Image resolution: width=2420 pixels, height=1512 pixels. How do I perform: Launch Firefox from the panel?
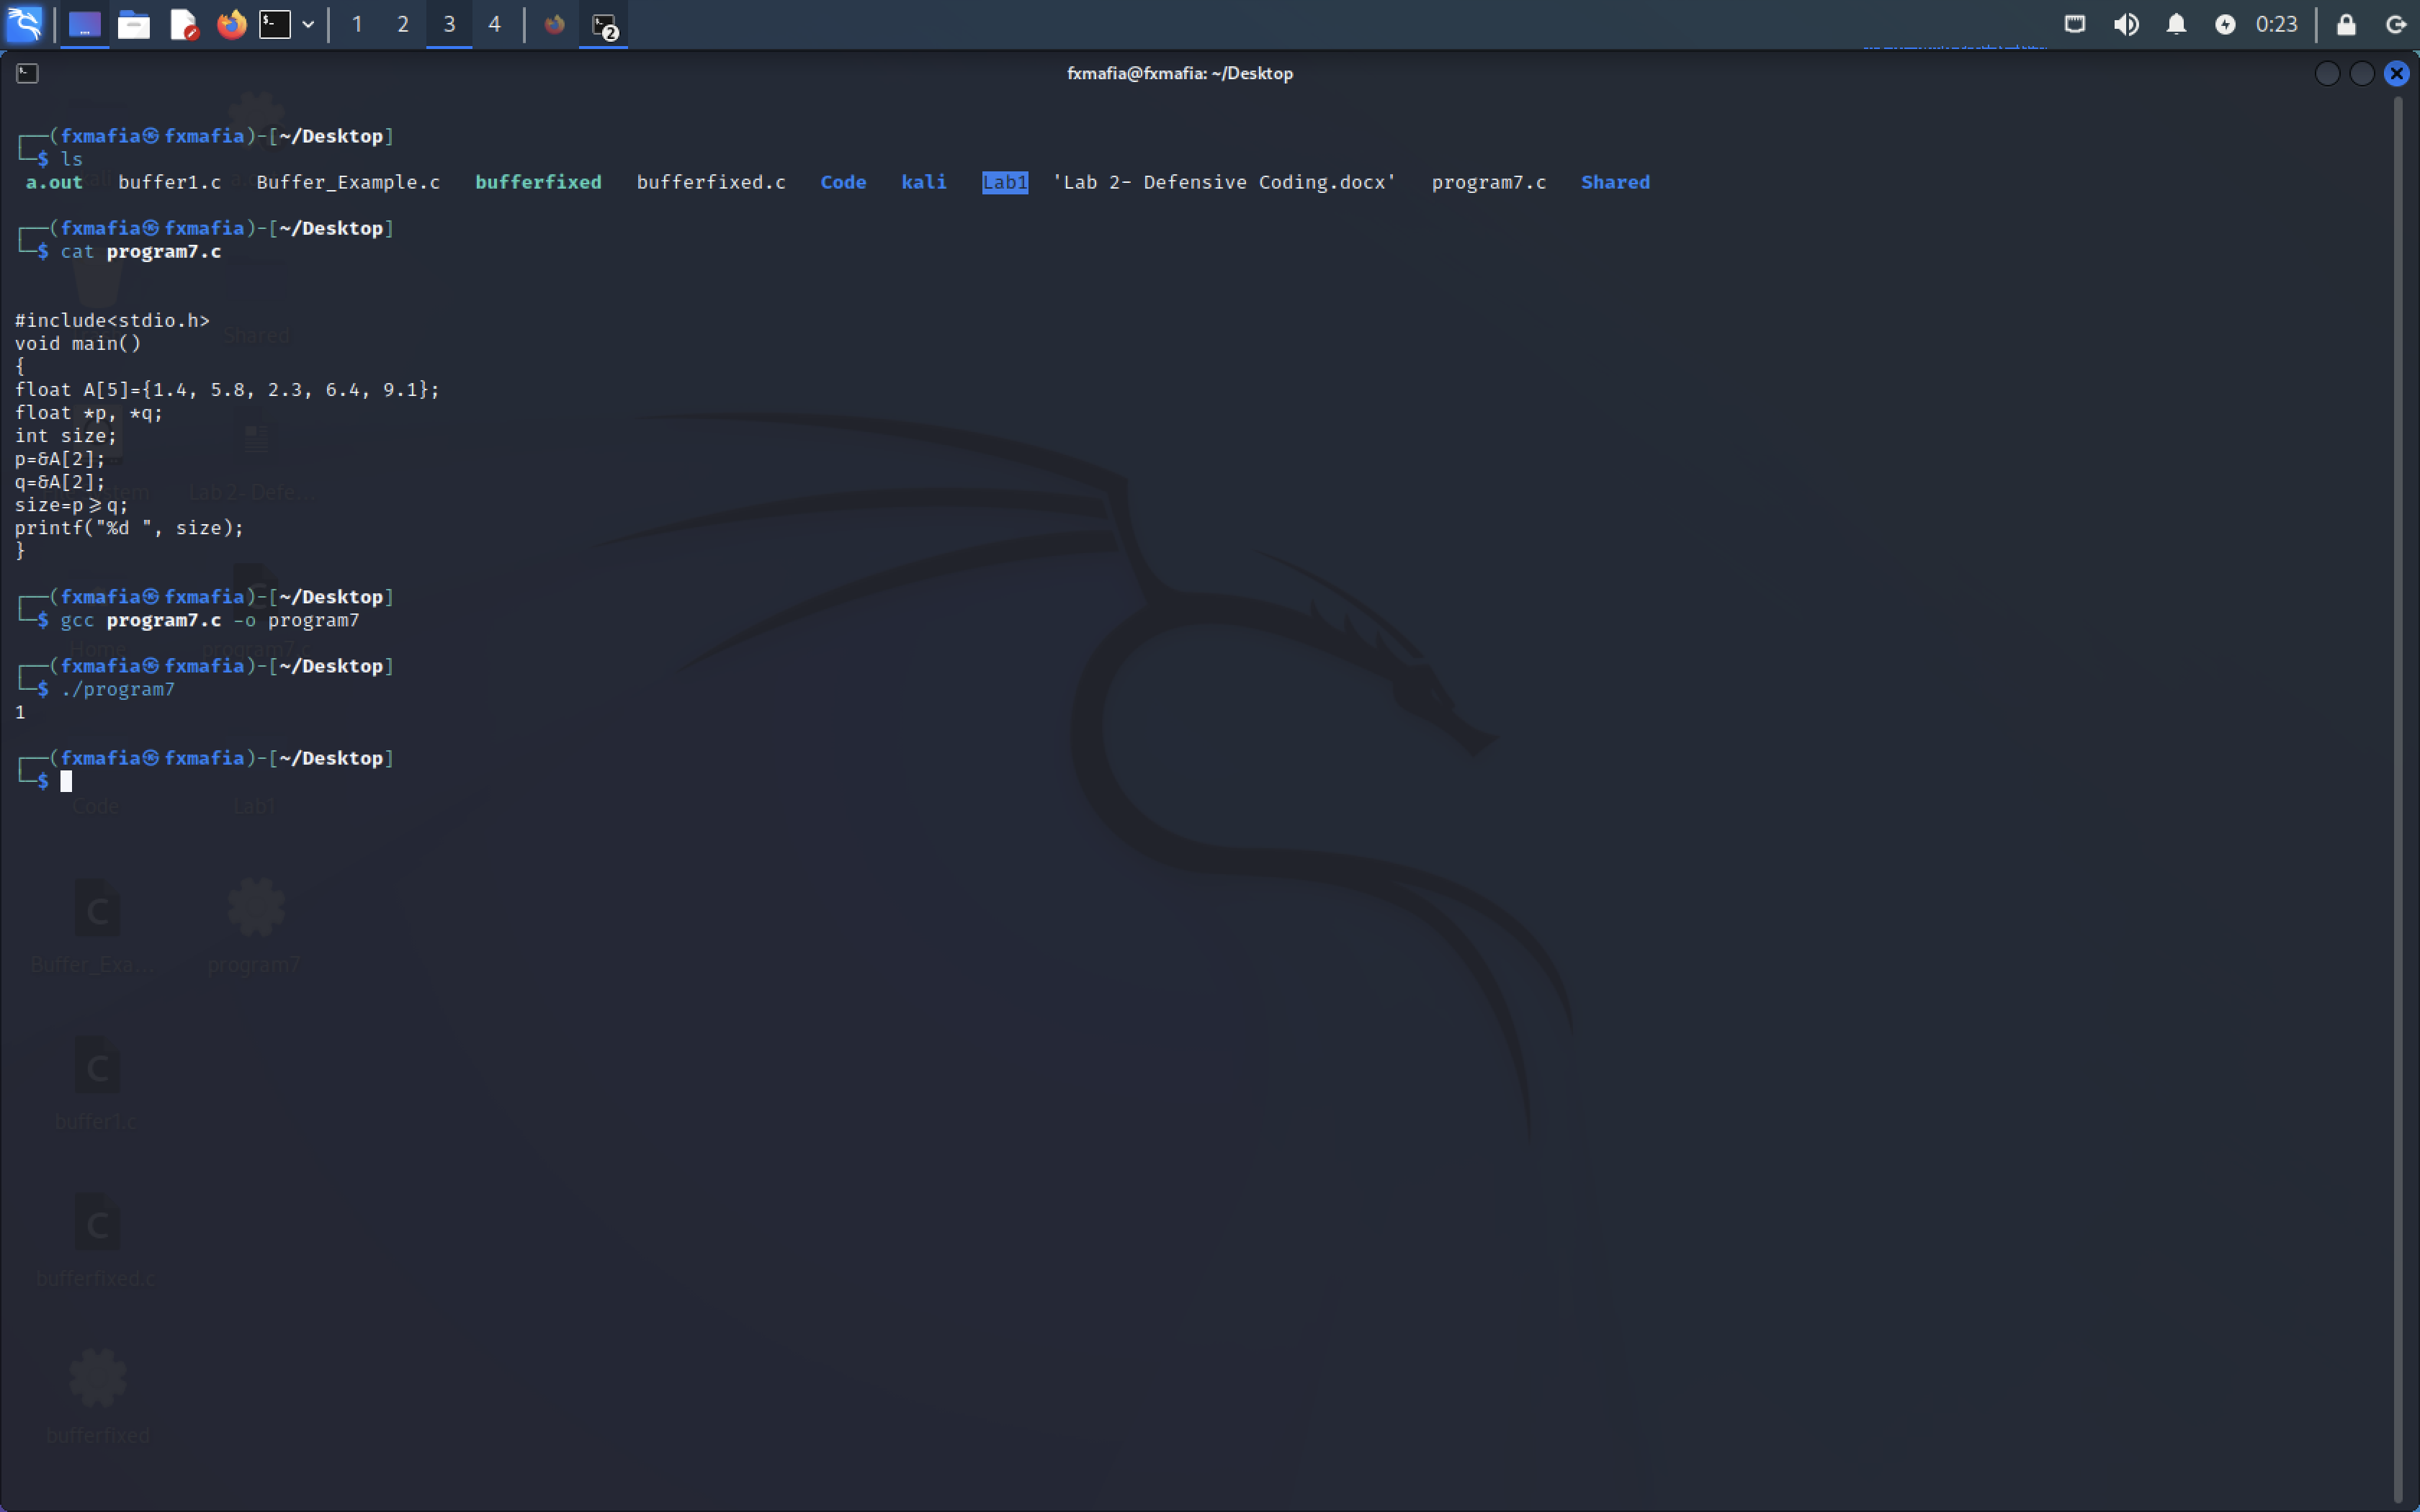click(x=232, y=24)
